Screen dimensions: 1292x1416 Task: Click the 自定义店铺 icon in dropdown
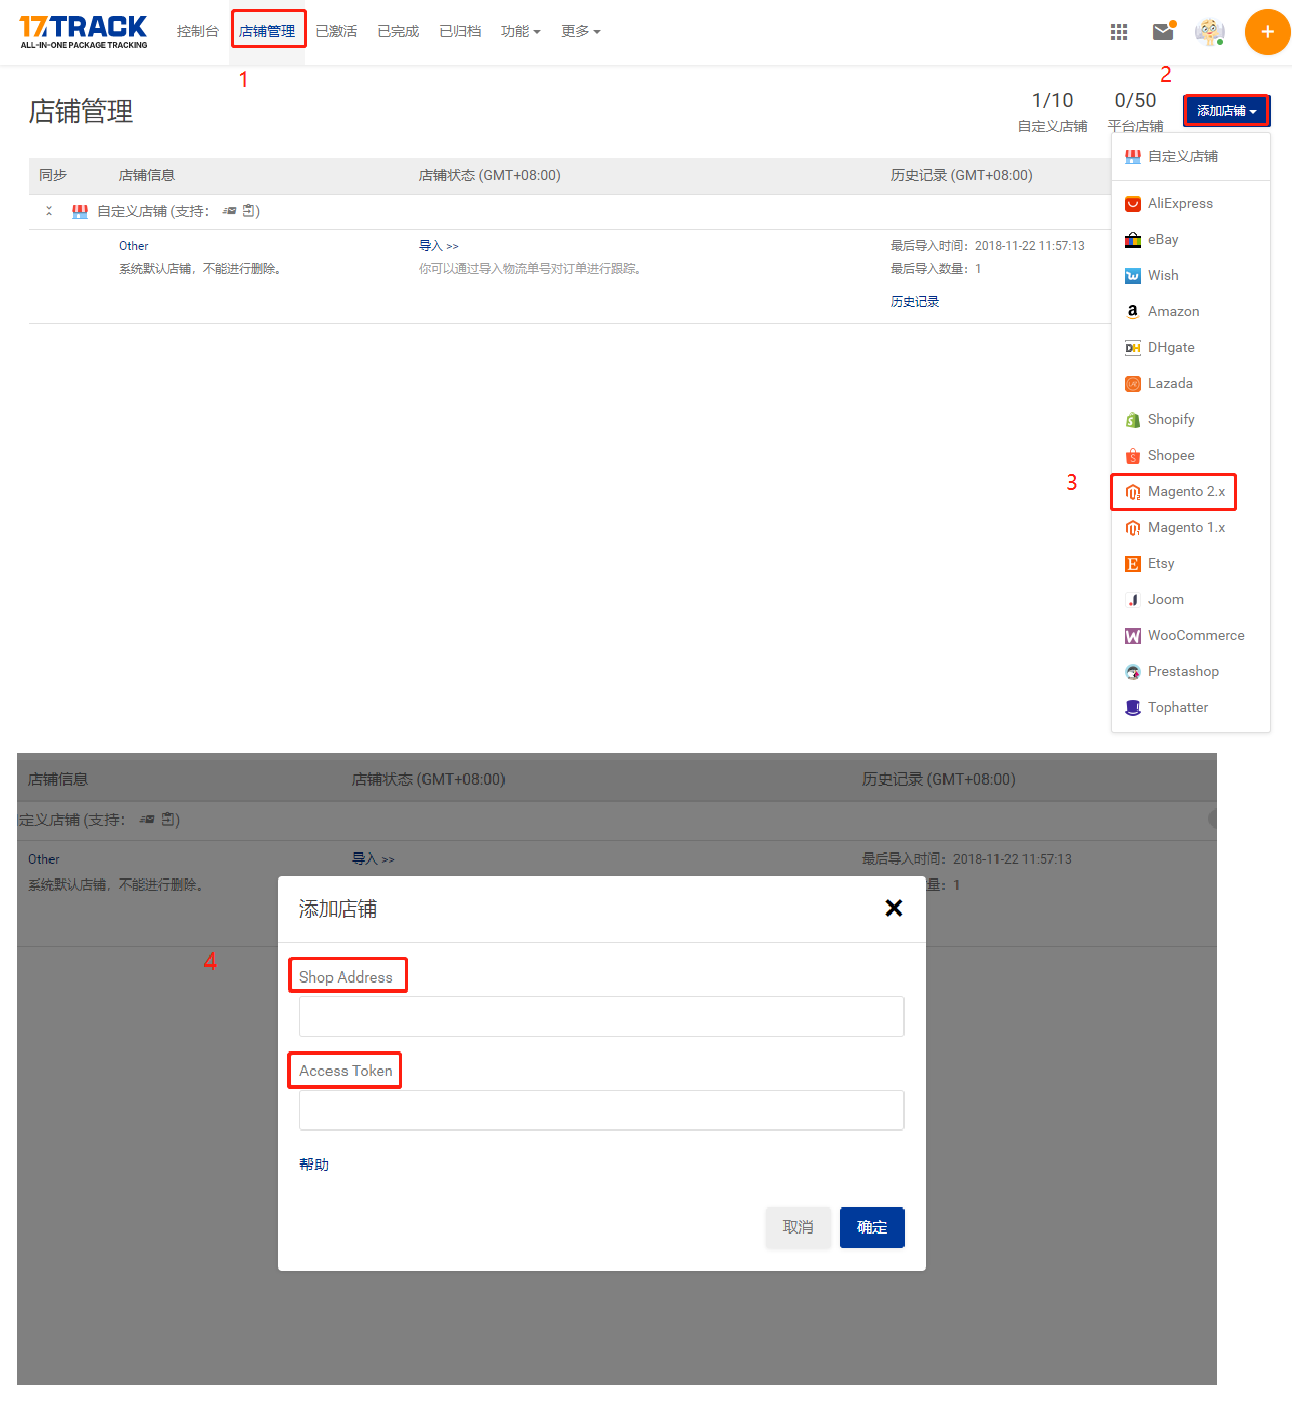(x=1133, y=157)
